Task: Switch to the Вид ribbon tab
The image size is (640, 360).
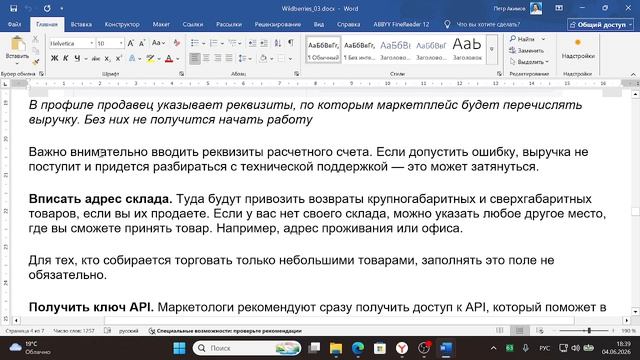Action: tap(319, 24)
